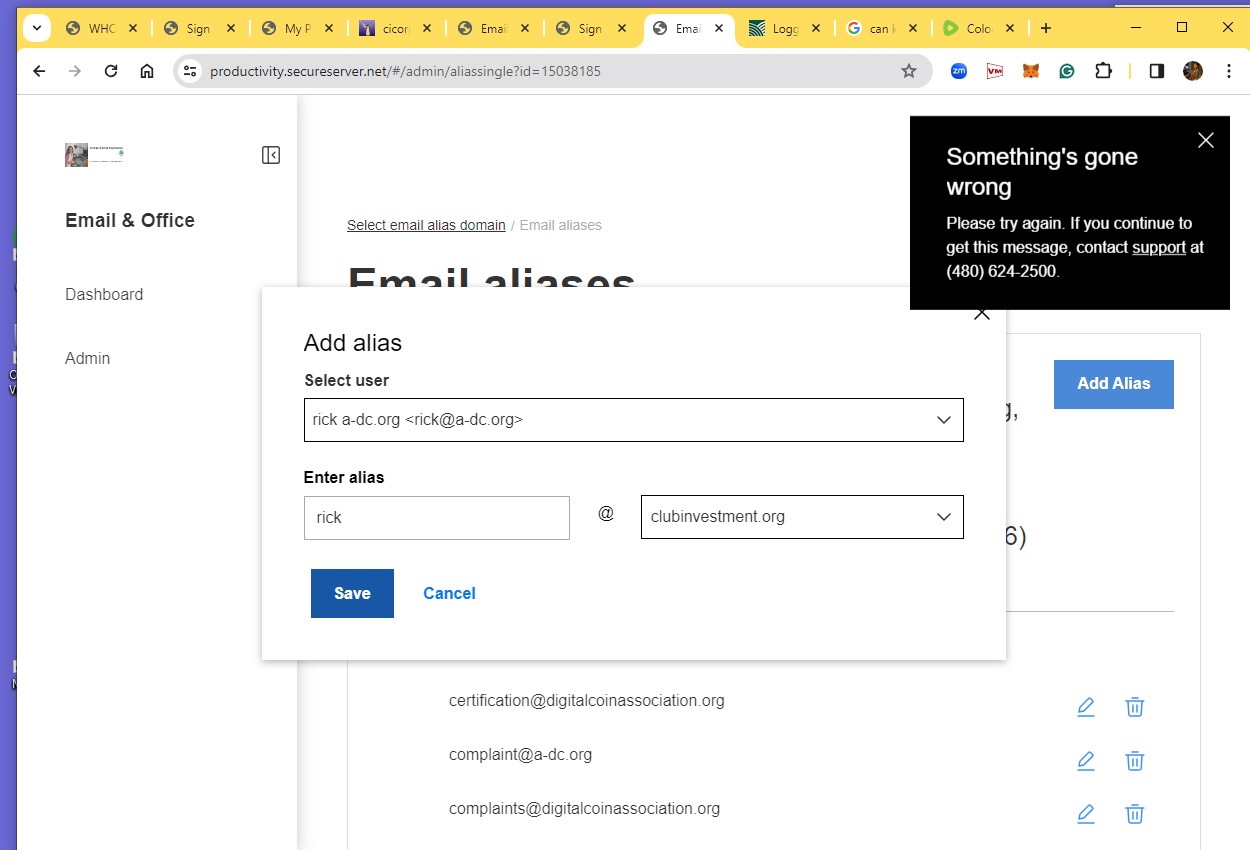The width and height of the screenshot is (1250, 850).
Task: Close the 'Something's gone wrong' notification
Action: click(1206, 140)
